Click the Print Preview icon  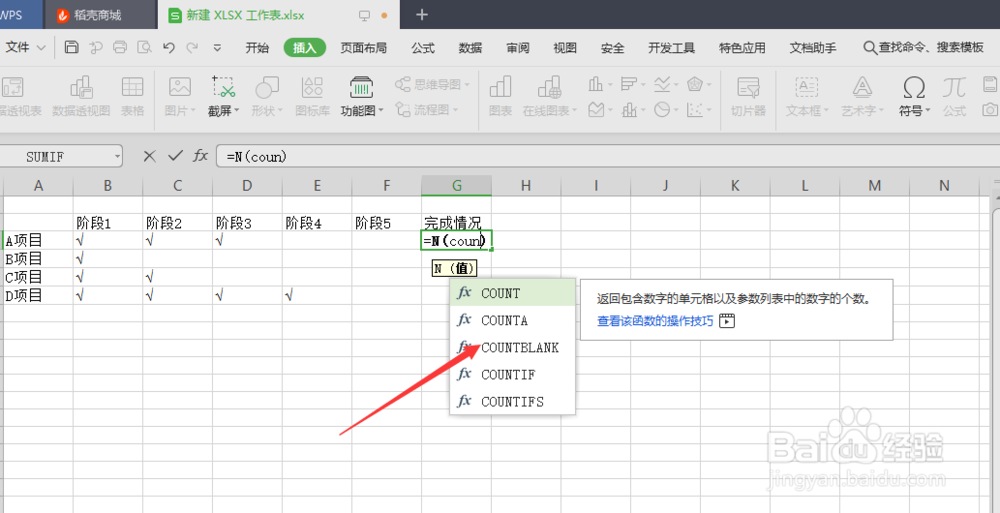tap(145, 47)
